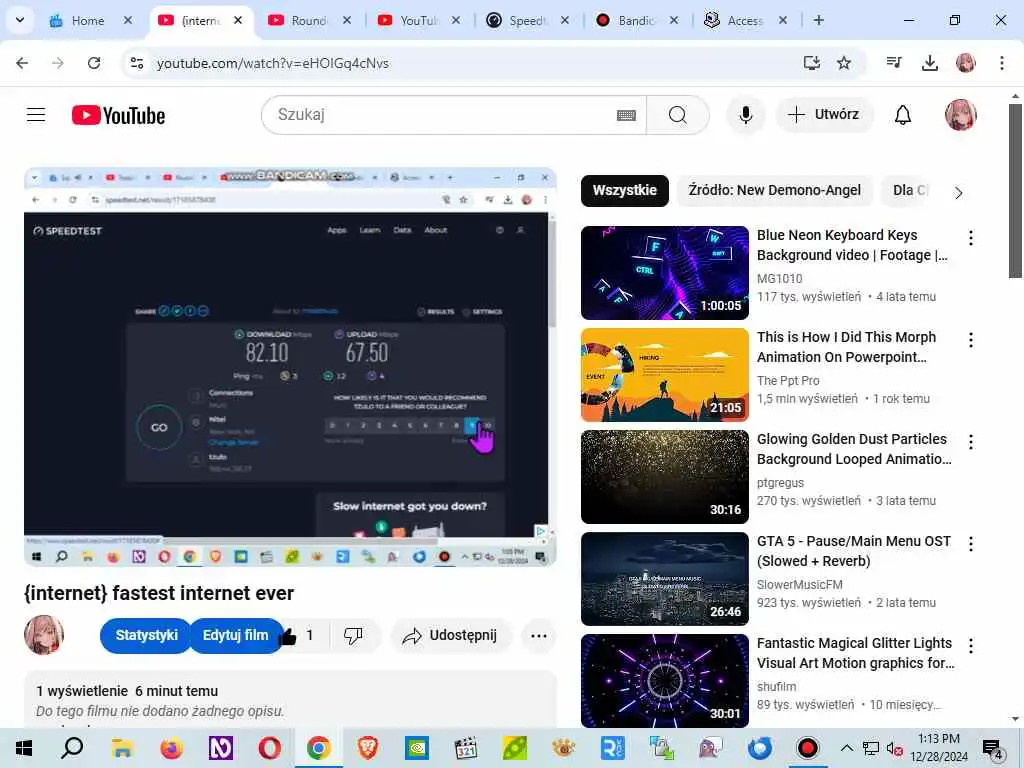Open Glowing Golden Dust Particles thumbnail
The height and width of the screenshot is (768, 1024).
pyautogui.click(x=664, y=477)
